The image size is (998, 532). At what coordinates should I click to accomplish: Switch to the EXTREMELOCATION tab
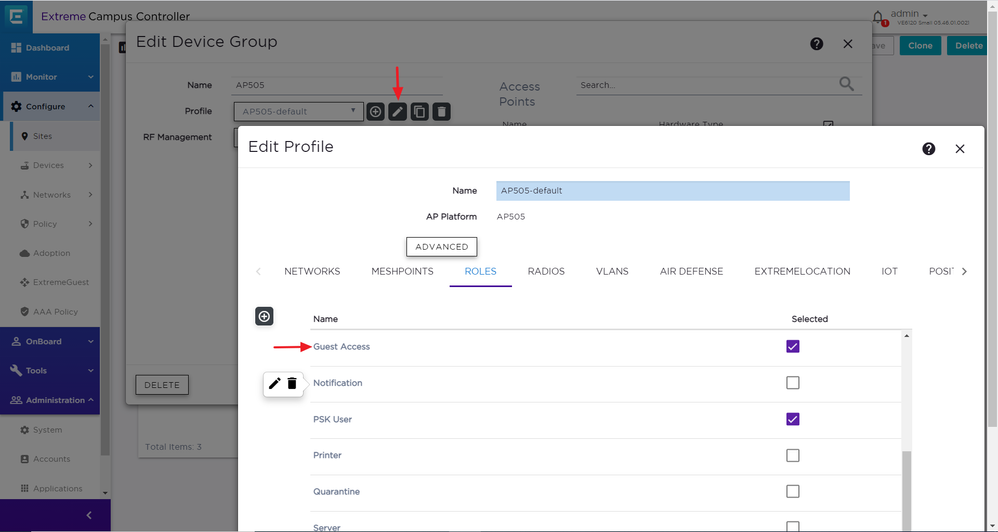(802, 271)
